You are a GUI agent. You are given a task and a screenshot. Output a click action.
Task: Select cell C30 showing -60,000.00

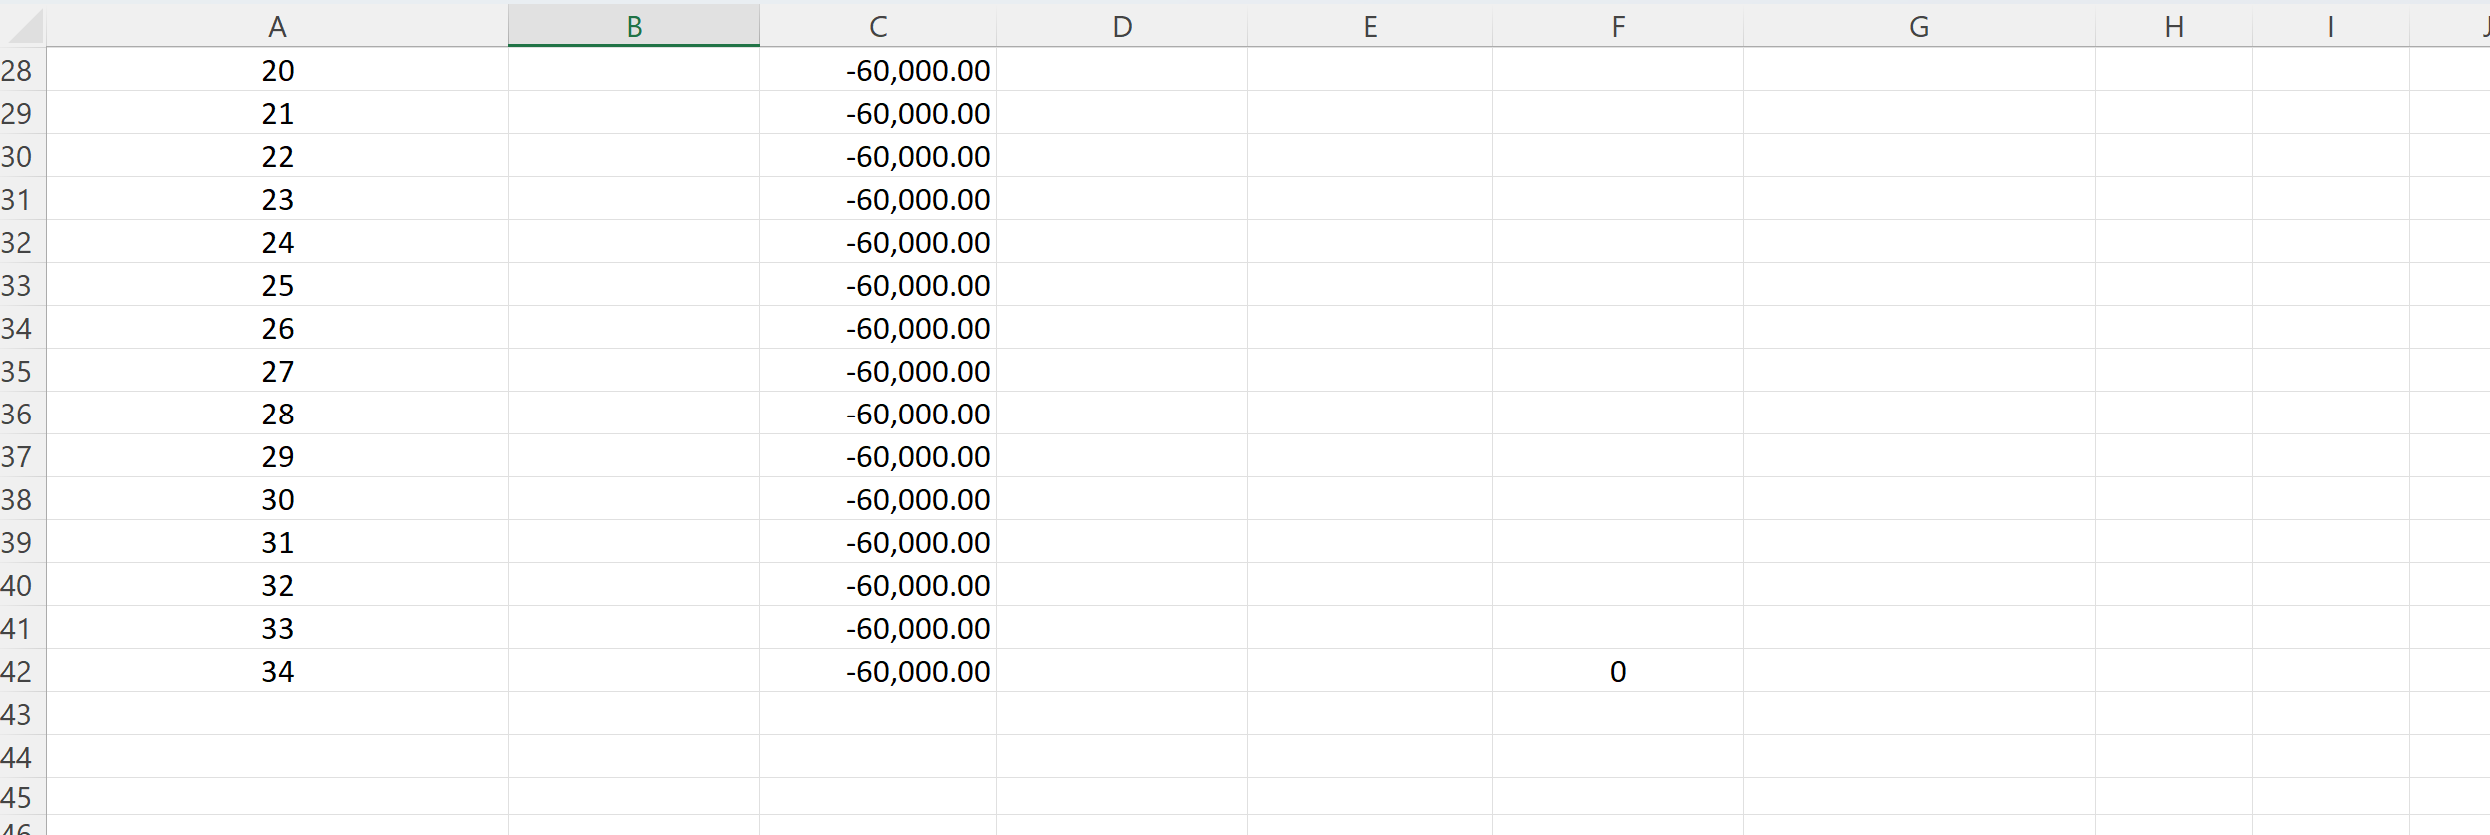tap(878, 156)
